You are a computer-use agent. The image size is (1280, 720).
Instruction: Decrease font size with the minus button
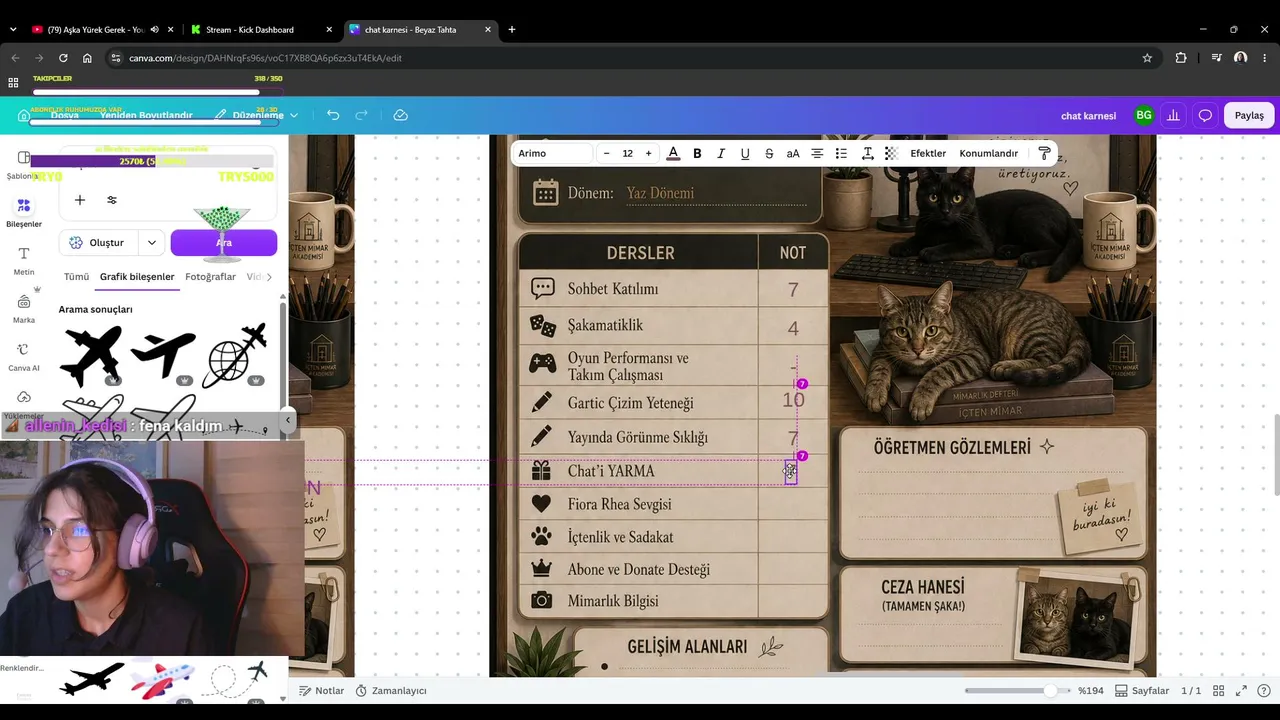606,153
